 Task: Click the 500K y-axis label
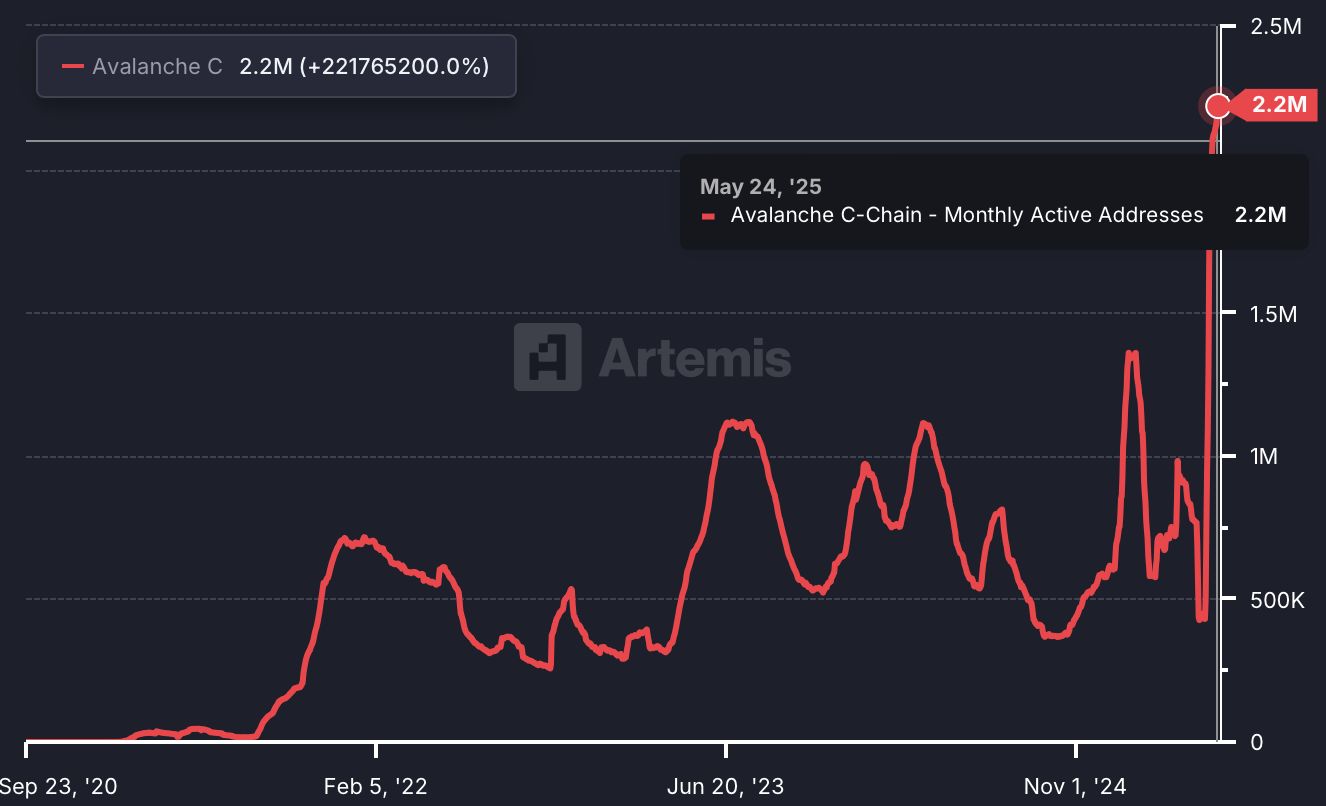click(x=1277, y=600)
